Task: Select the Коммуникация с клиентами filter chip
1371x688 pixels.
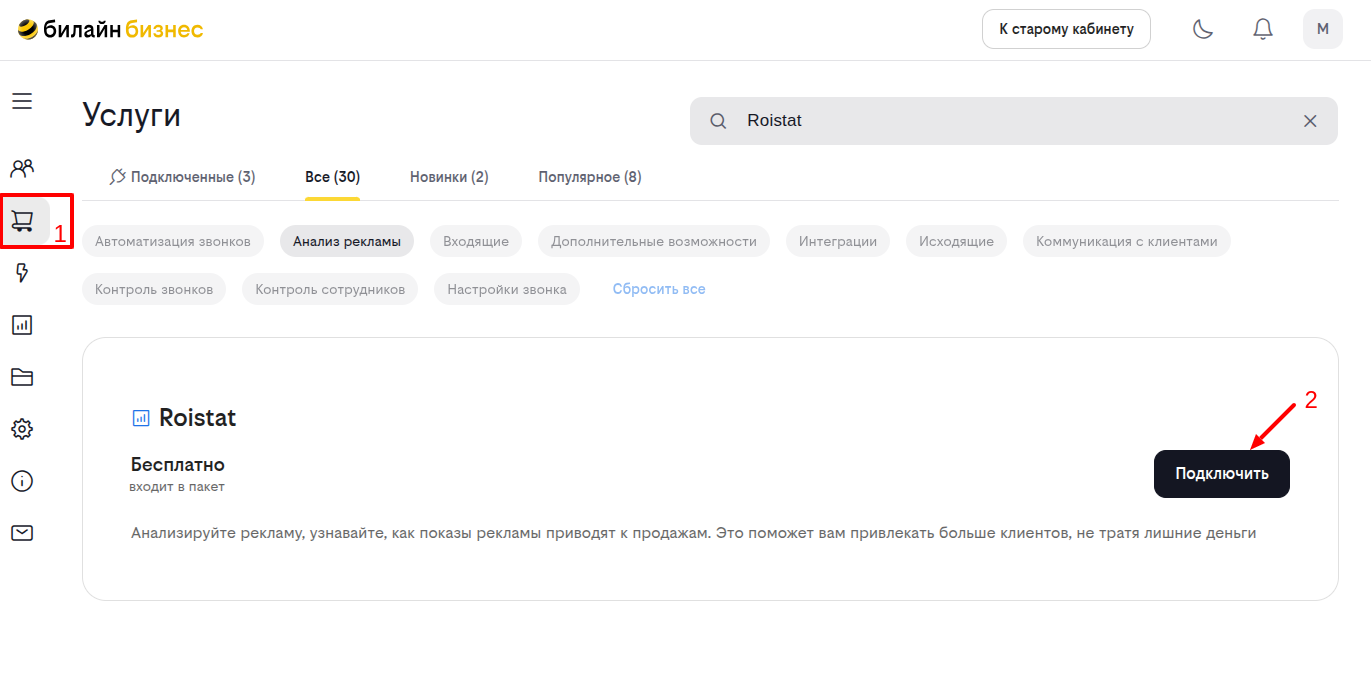Action: pyautogui.click(x=1127, y=241)
